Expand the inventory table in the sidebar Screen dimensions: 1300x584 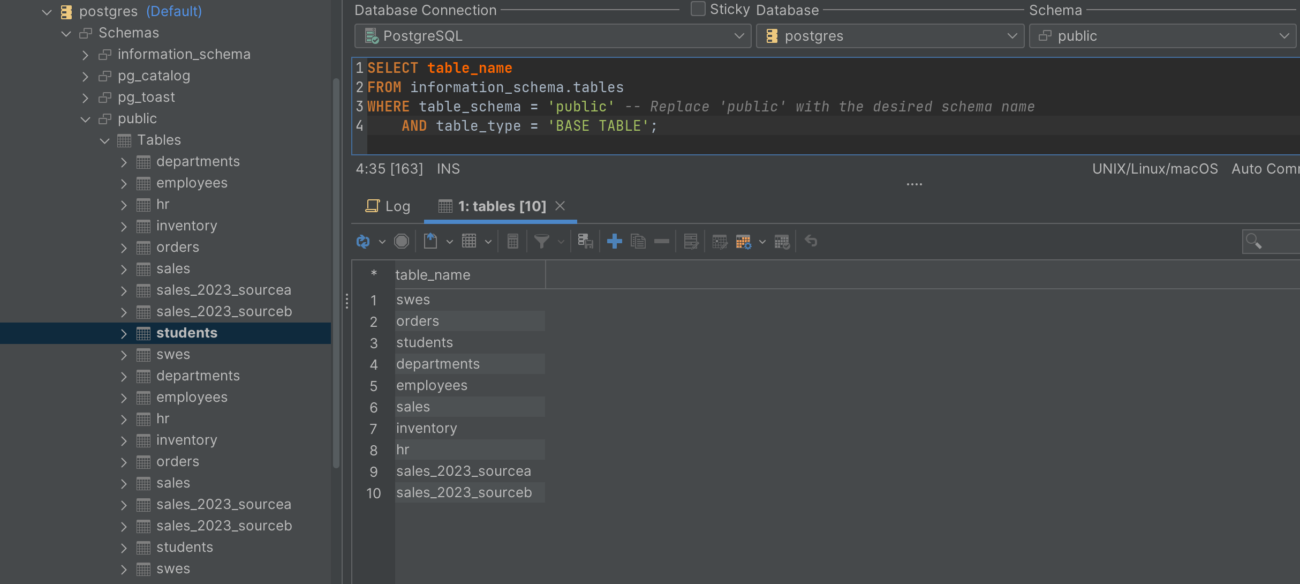(x=122, y=225)
